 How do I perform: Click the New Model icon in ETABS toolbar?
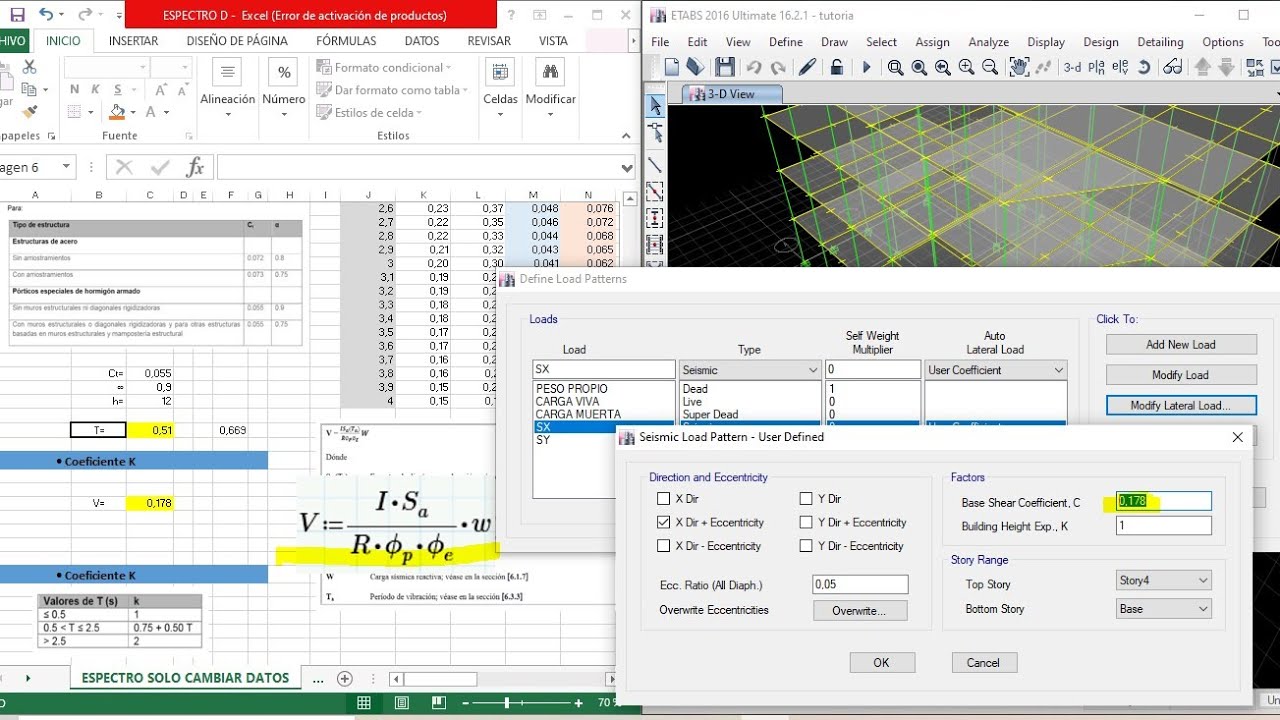[672, 67]
